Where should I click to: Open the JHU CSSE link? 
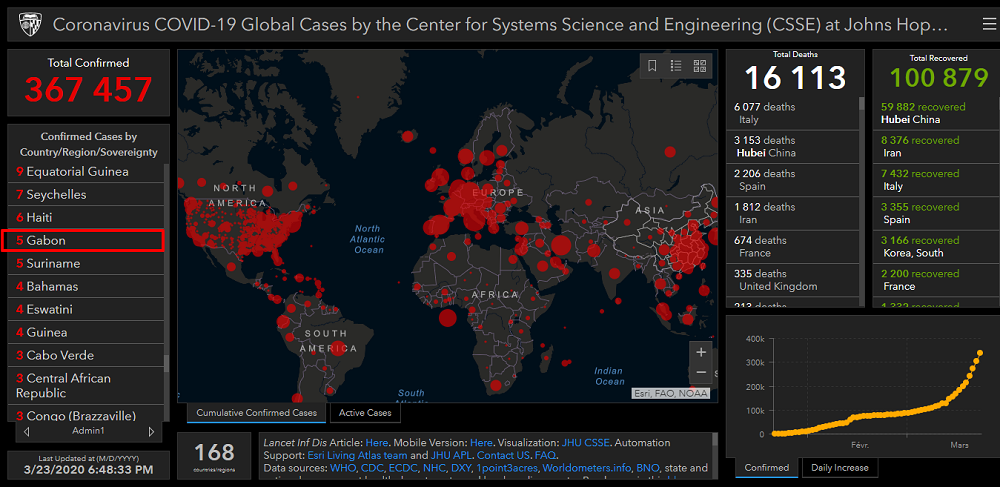(x=585, y=442)
